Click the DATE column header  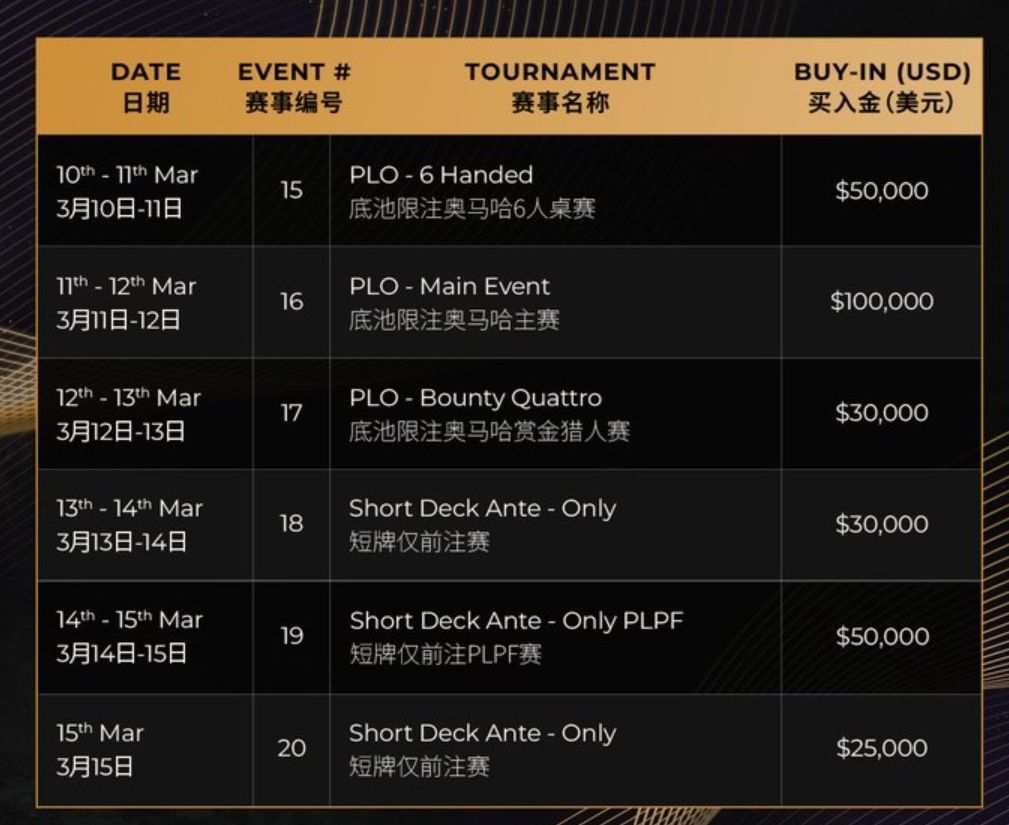146,86
